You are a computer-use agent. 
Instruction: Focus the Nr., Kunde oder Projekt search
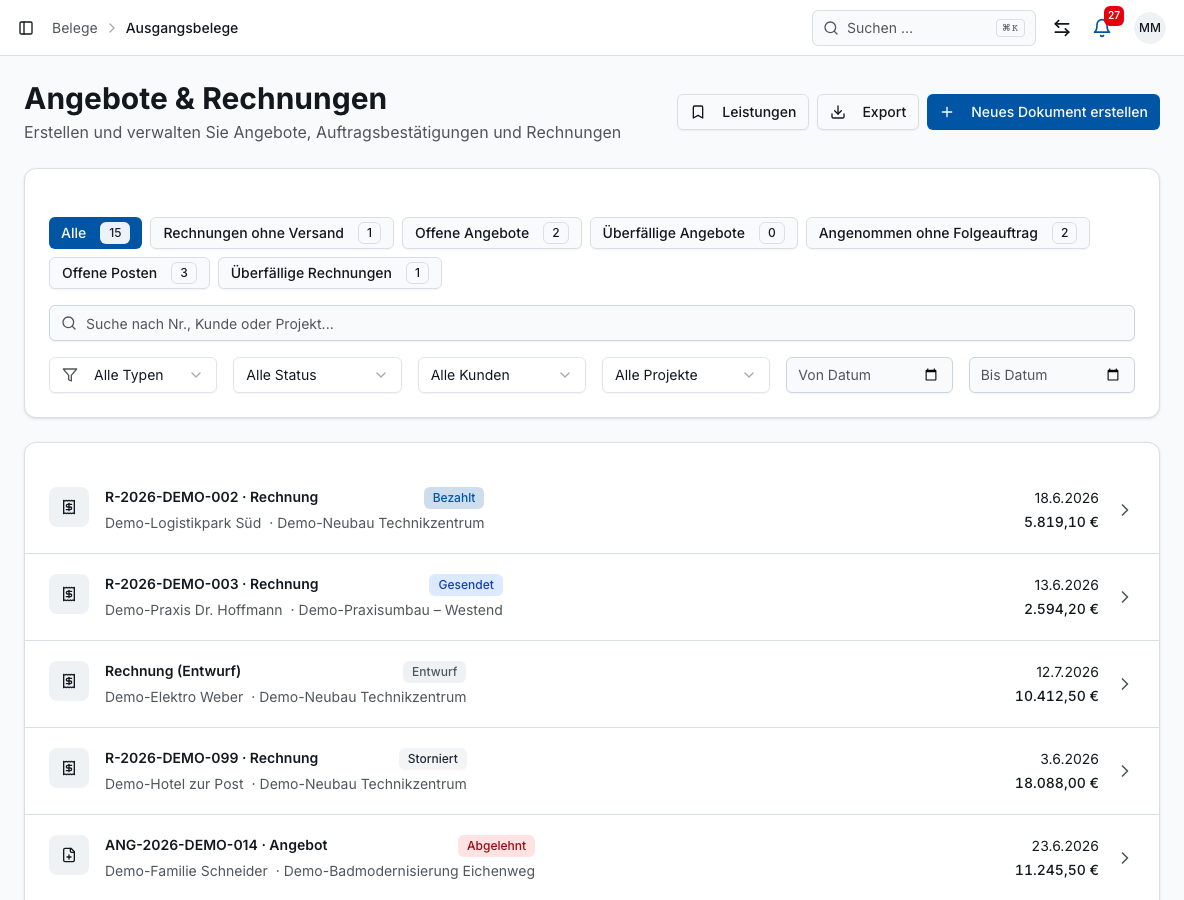click(x=592, y=323)
